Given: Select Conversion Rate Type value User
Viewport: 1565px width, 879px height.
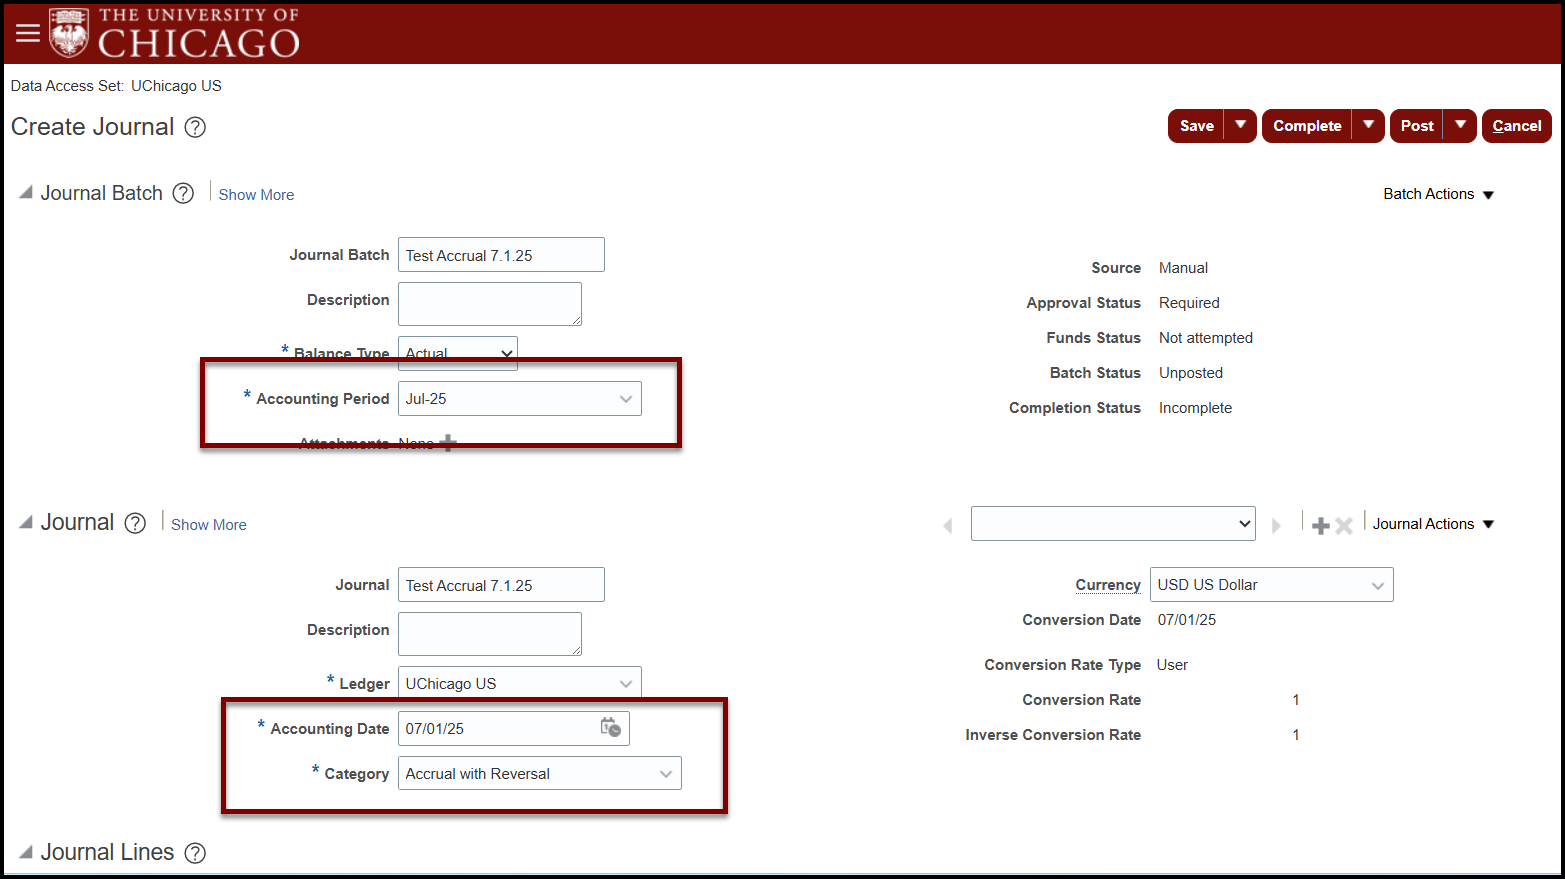Looking at the screenshot, I should [x=1172, y=665].
